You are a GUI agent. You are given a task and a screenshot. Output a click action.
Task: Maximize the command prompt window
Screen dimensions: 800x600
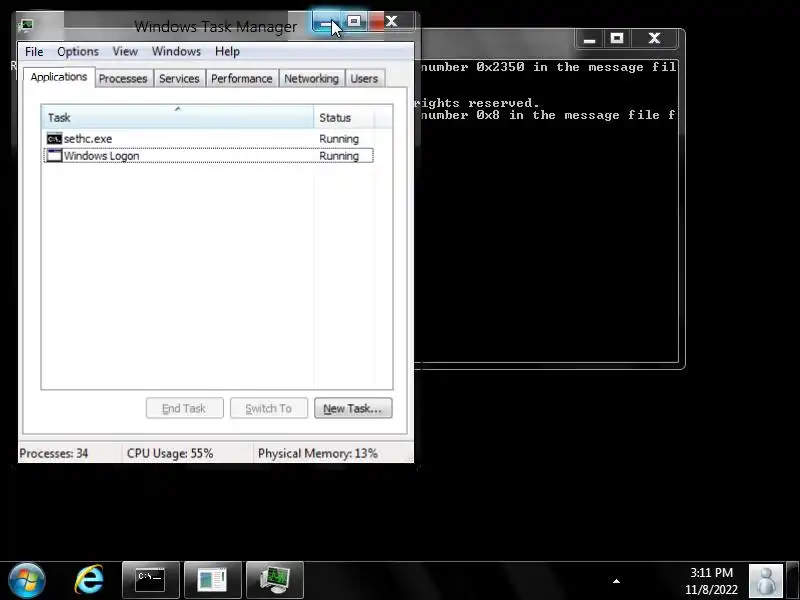click(617, 39)
